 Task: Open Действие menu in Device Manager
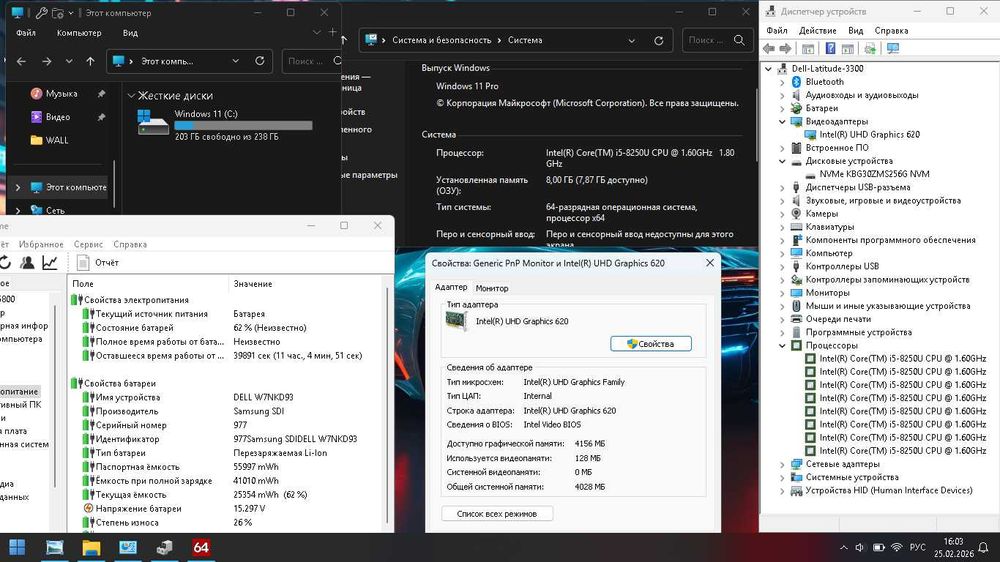[x=818, y=31]
